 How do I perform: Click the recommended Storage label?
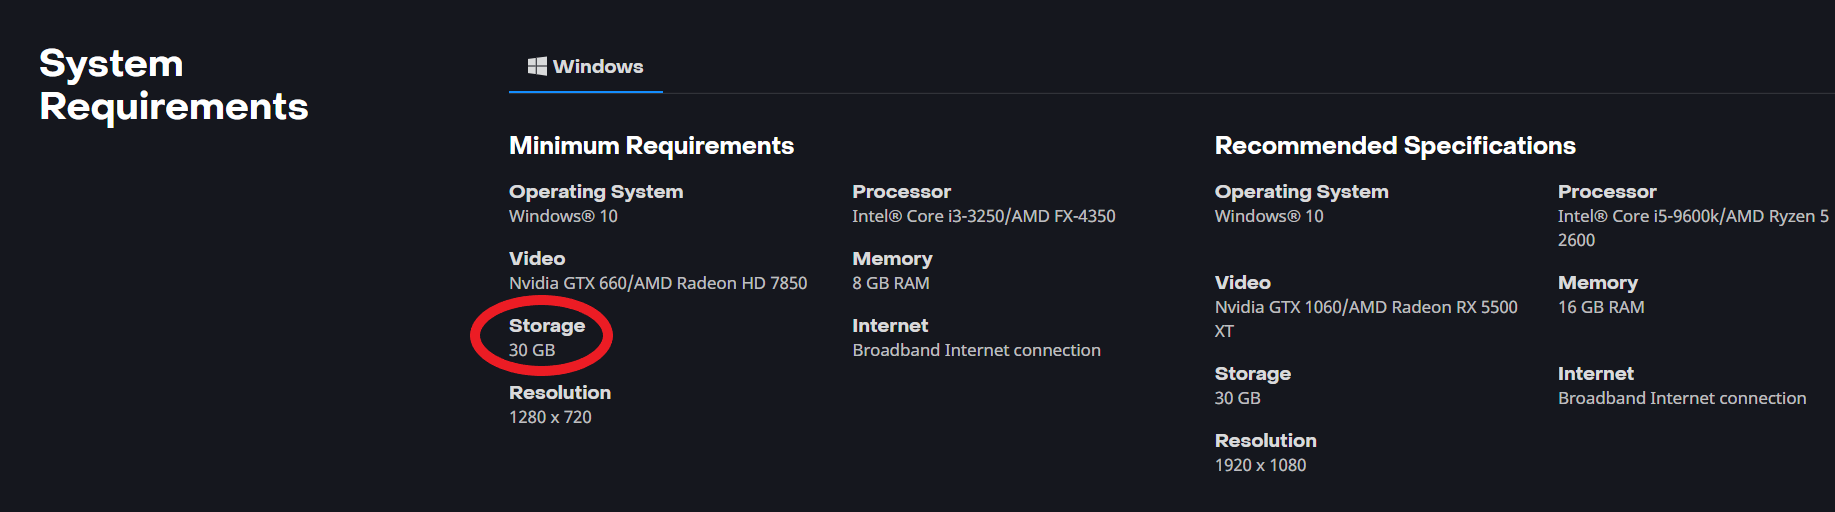[x=1252, y=374]
